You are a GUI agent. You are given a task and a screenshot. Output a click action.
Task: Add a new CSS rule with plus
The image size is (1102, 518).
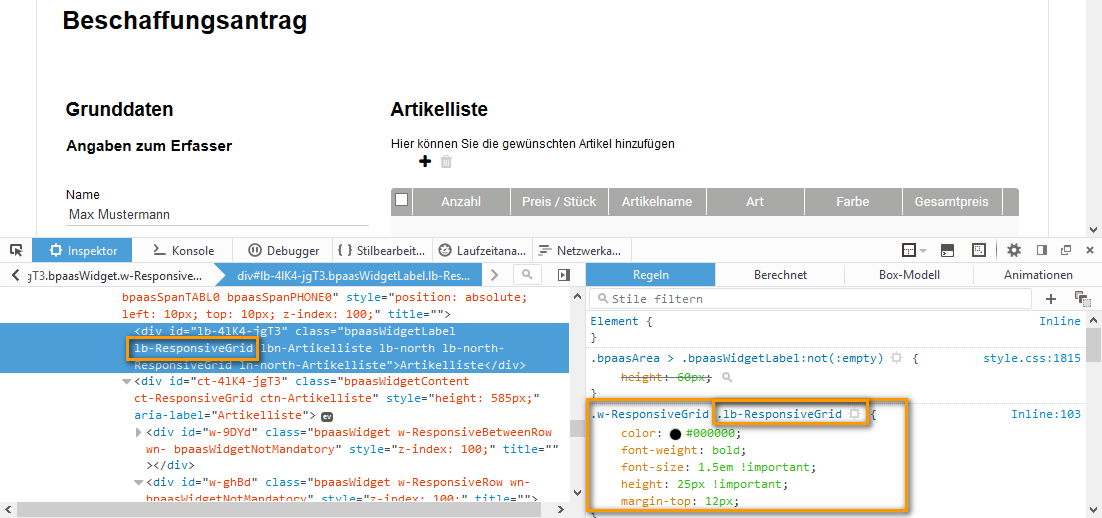tap(1051, 299)
